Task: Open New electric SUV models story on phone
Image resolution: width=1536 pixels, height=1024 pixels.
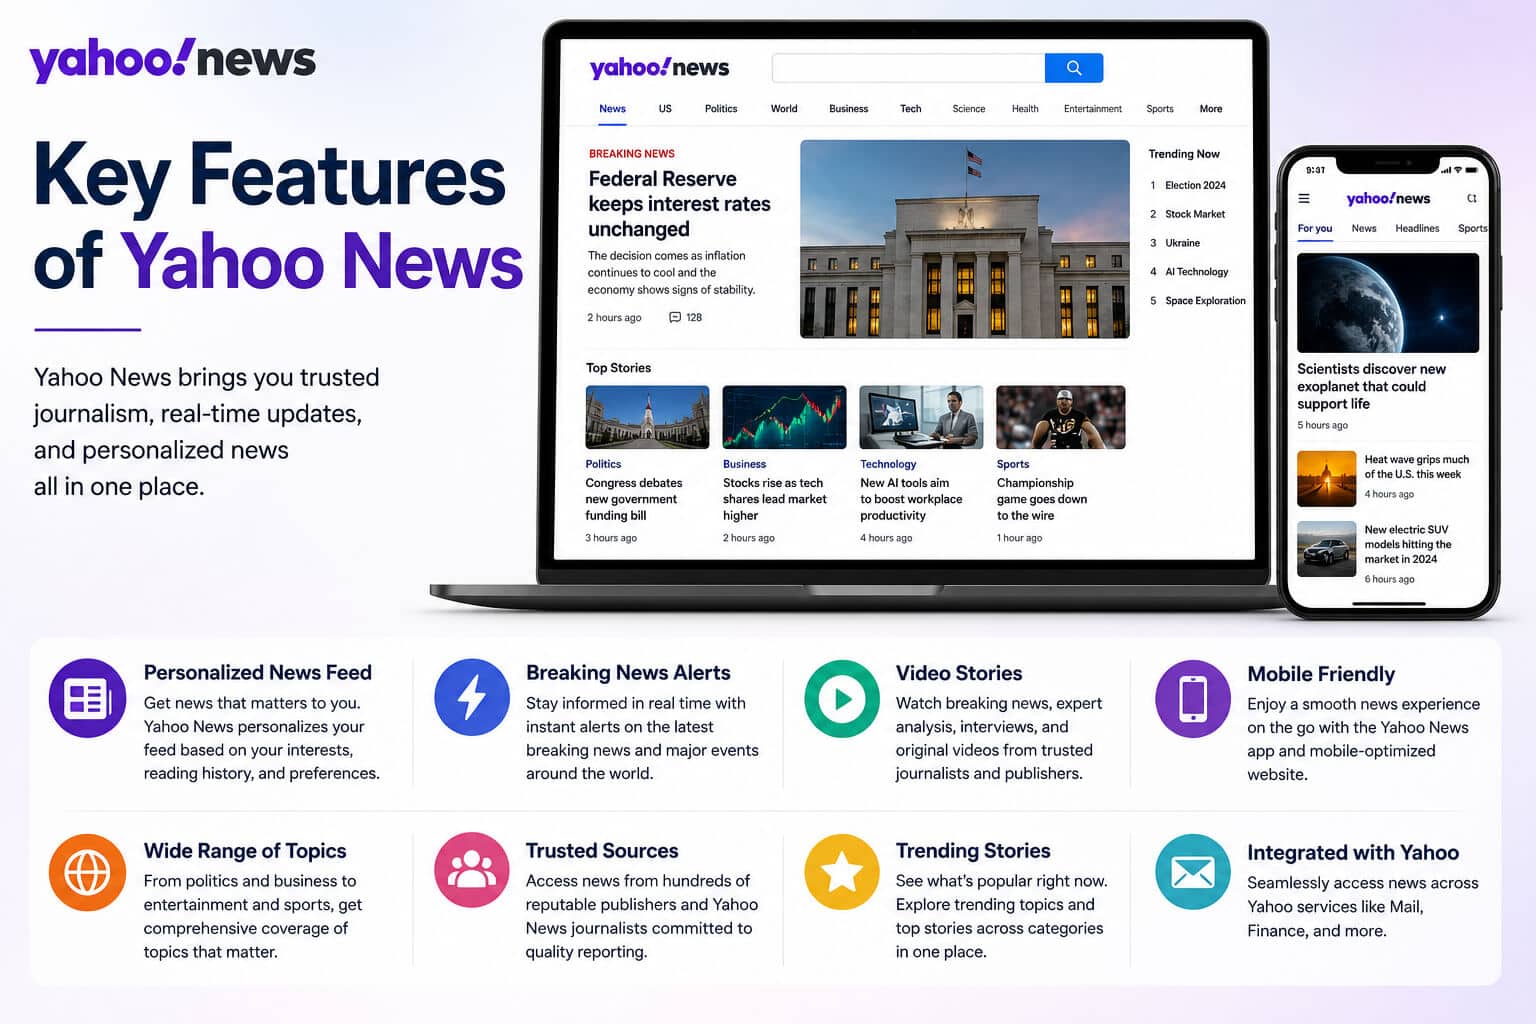Action: [x=1408, y=544]
